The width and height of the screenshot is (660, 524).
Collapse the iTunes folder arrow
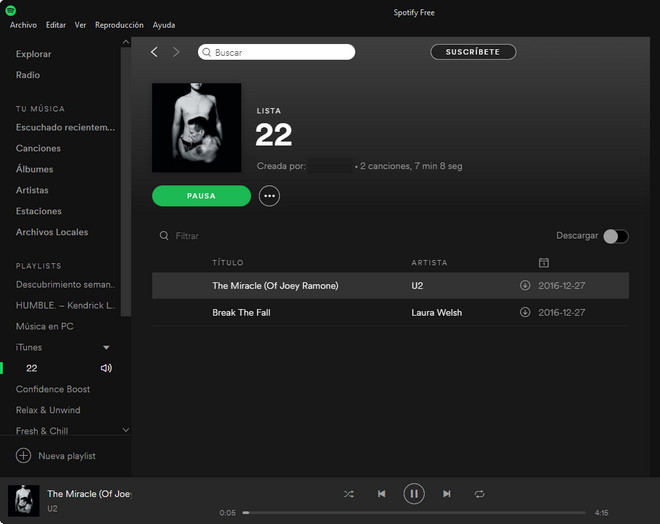click(x=106, y=347)
